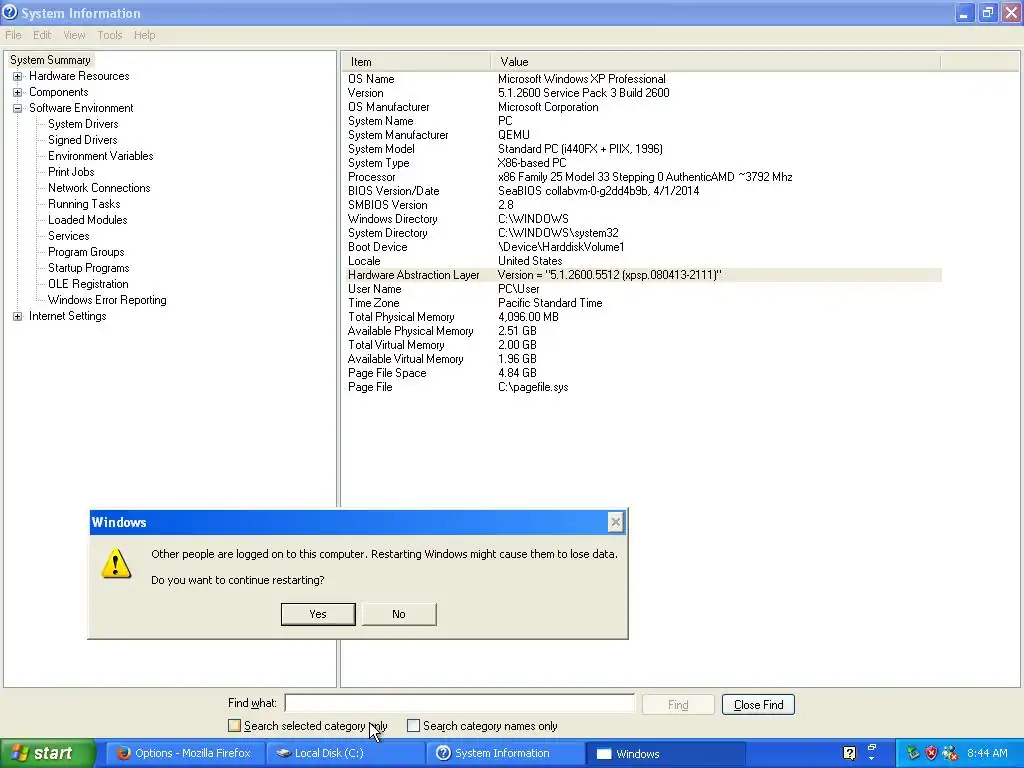This screenshot has height=768, width=1024.
Task: Open Environment Variables category
Action: point(101,156)
